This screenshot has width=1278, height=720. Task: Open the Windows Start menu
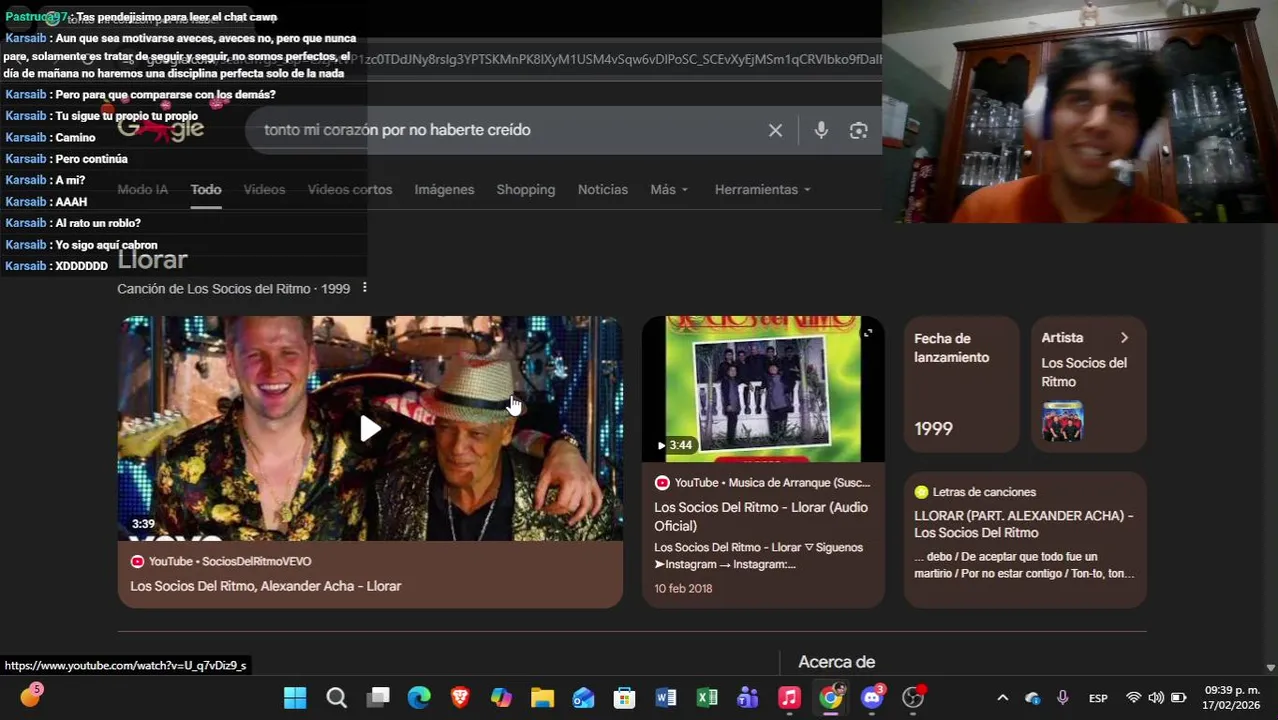(295, 697)
